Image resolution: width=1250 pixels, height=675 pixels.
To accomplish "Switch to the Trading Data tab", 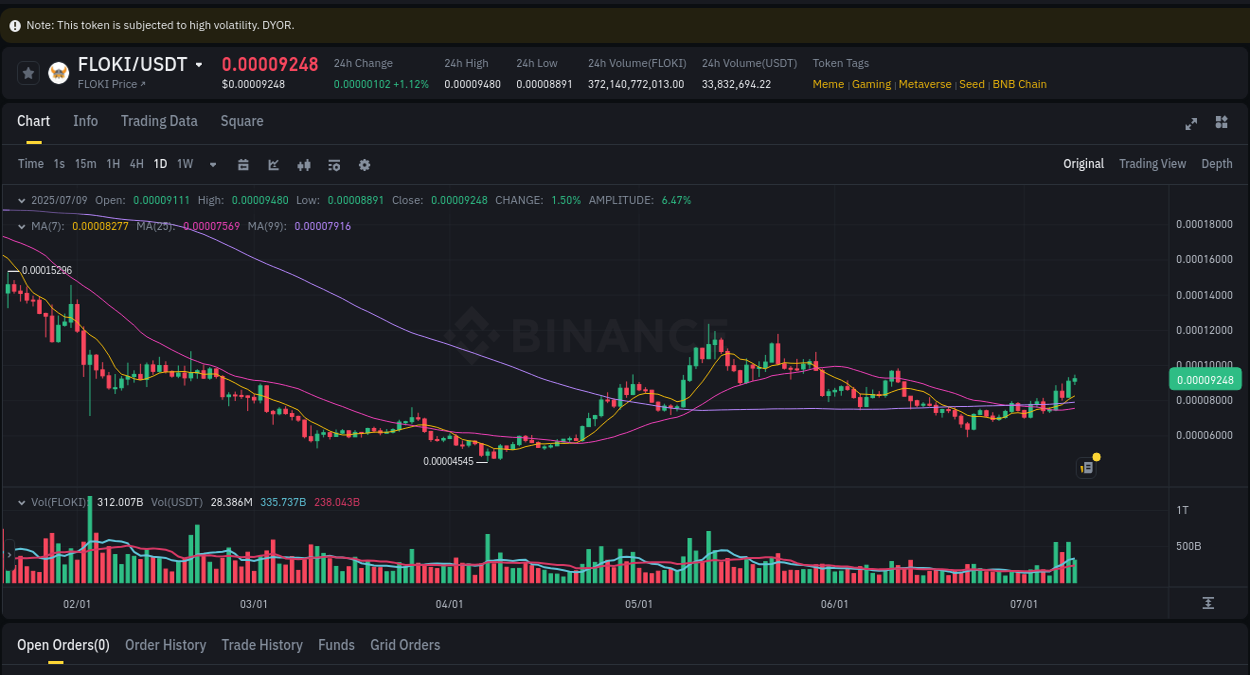I will (159, 121).
